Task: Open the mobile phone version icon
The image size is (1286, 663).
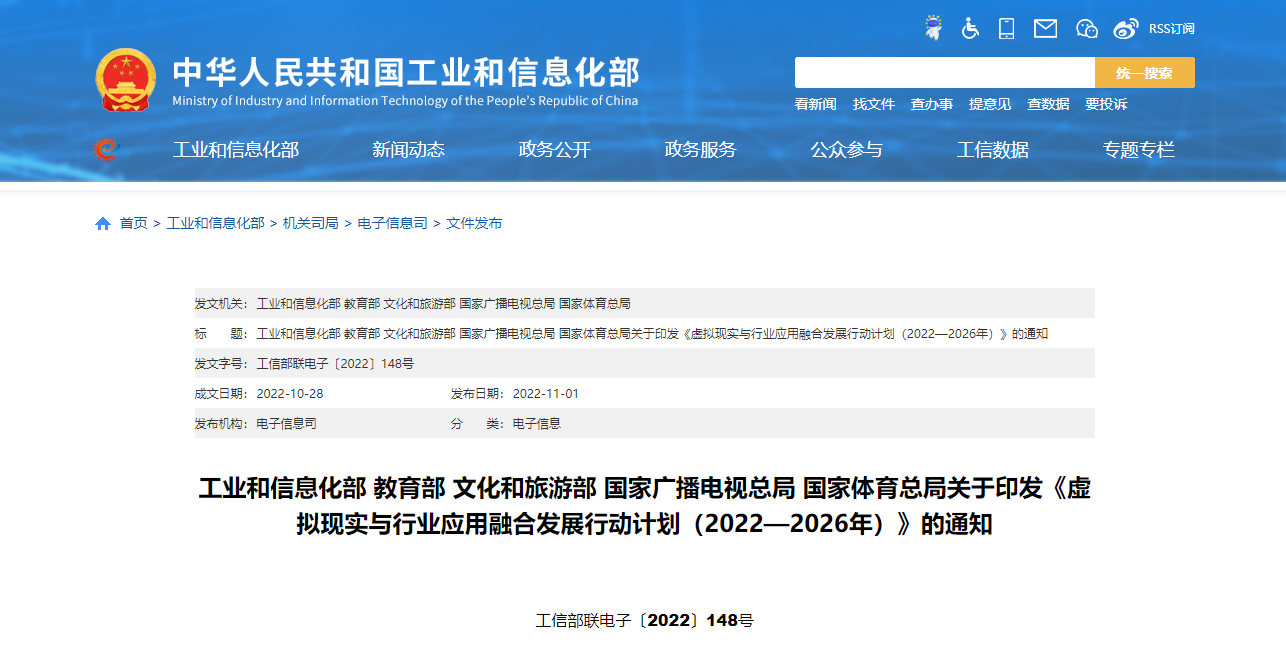Action: 1007,28
